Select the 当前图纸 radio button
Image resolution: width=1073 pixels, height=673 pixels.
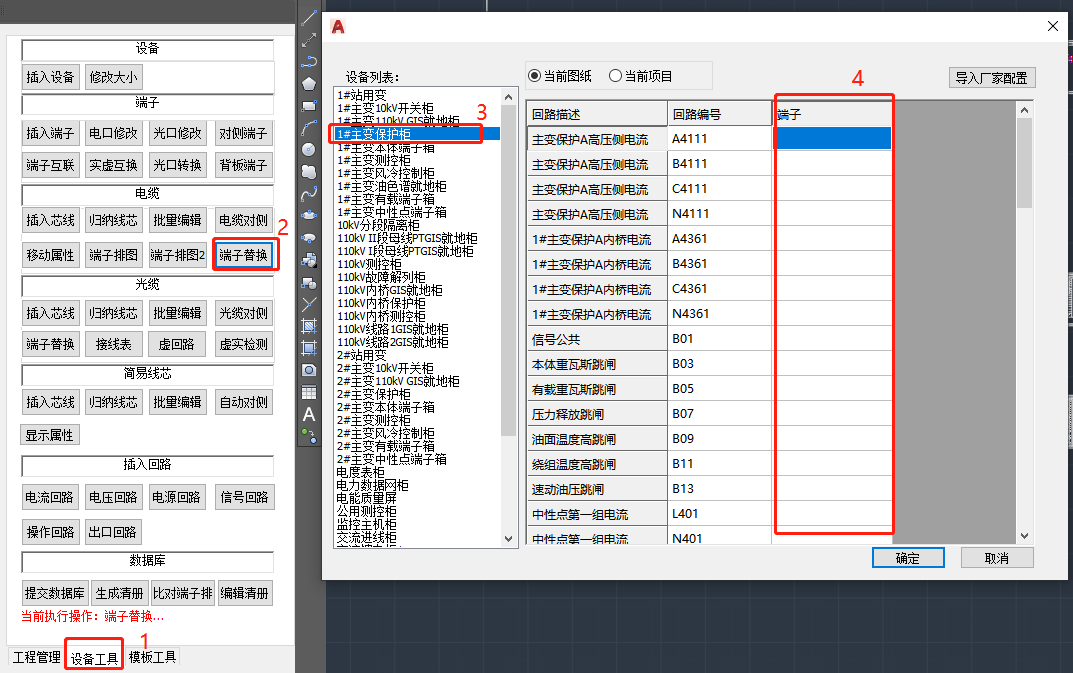click(x=535, y=76)
